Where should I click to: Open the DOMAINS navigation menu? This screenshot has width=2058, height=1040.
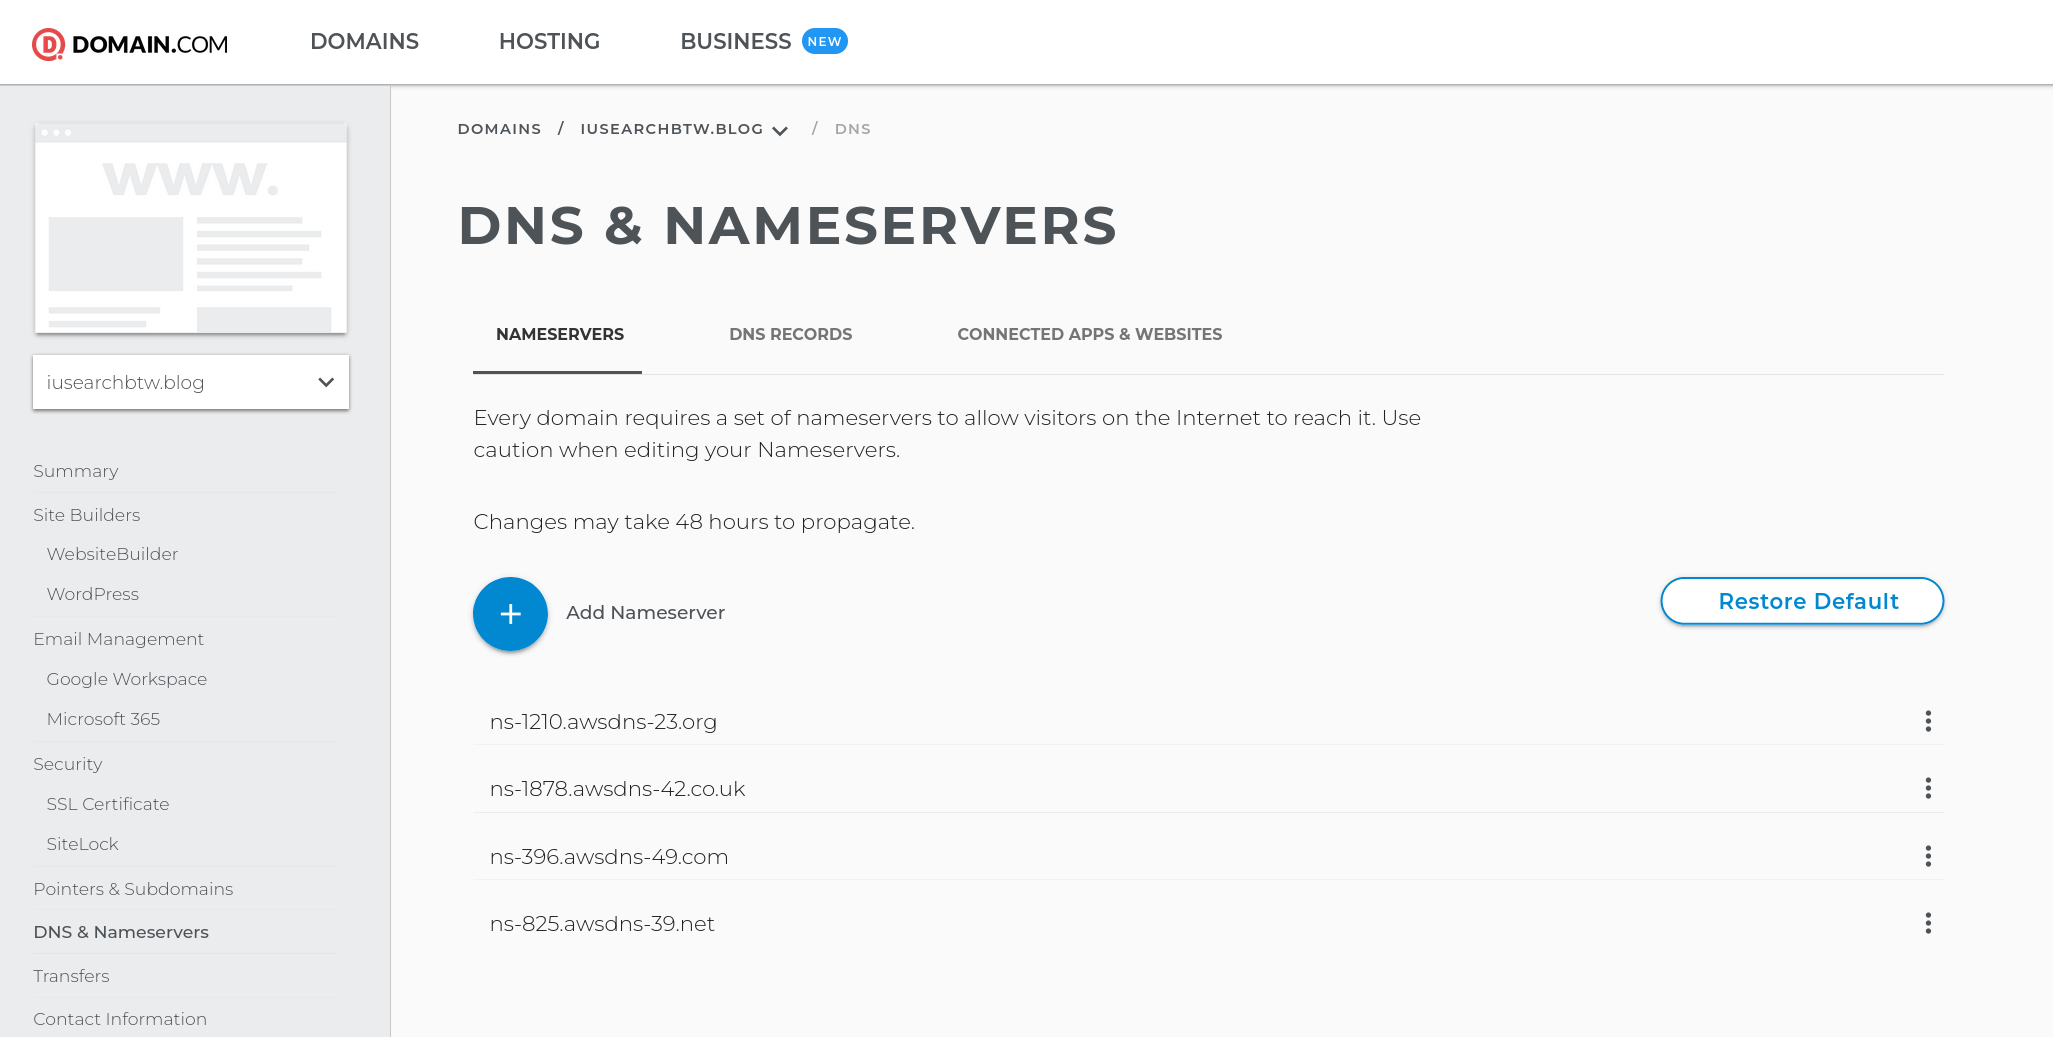point(364,41)
